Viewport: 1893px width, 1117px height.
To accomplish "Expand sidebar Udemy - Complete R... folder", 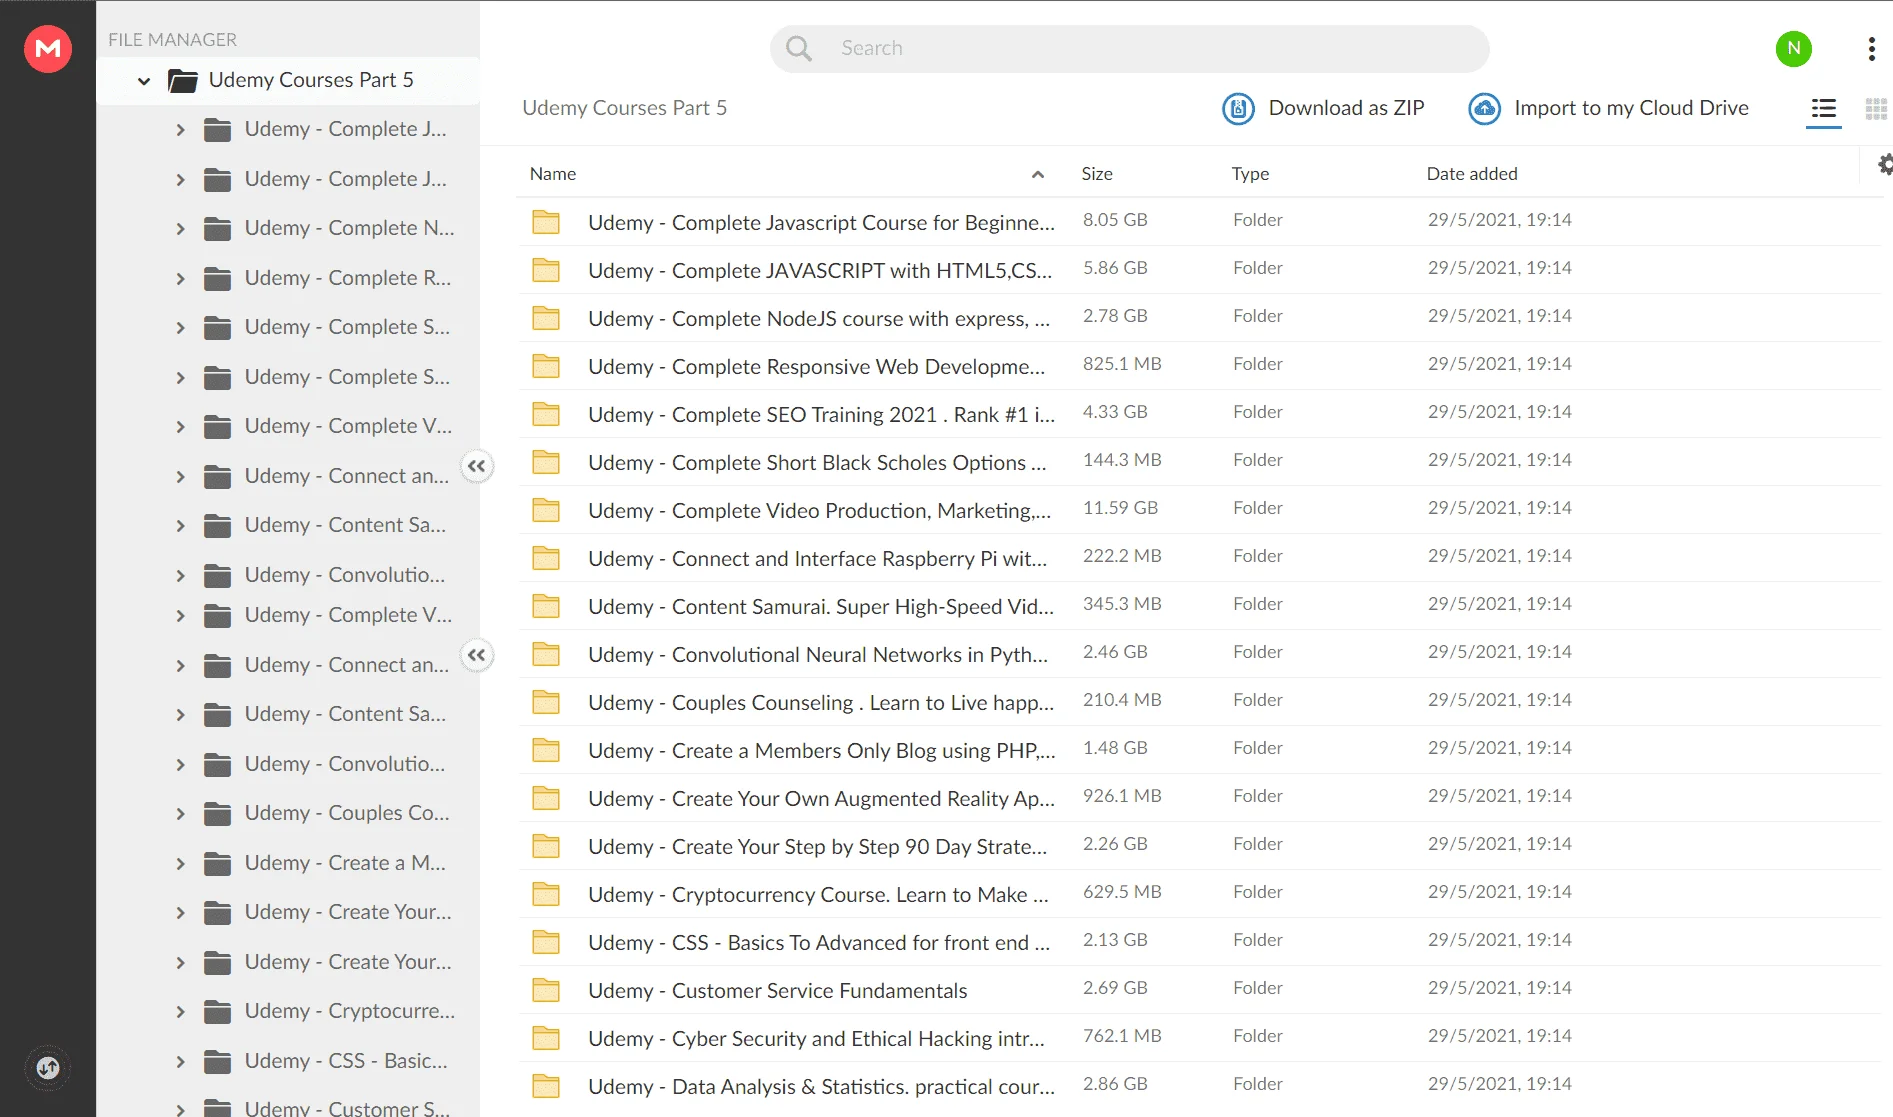I will [180, 278].
